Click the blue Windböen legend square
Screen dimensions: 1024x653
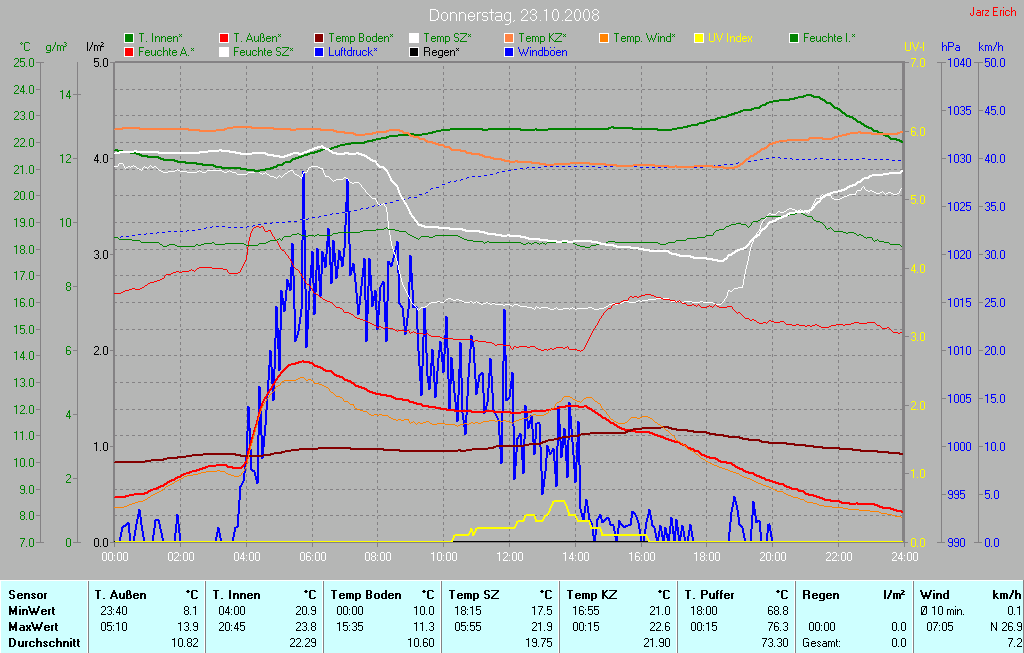[x=509, y=51]
